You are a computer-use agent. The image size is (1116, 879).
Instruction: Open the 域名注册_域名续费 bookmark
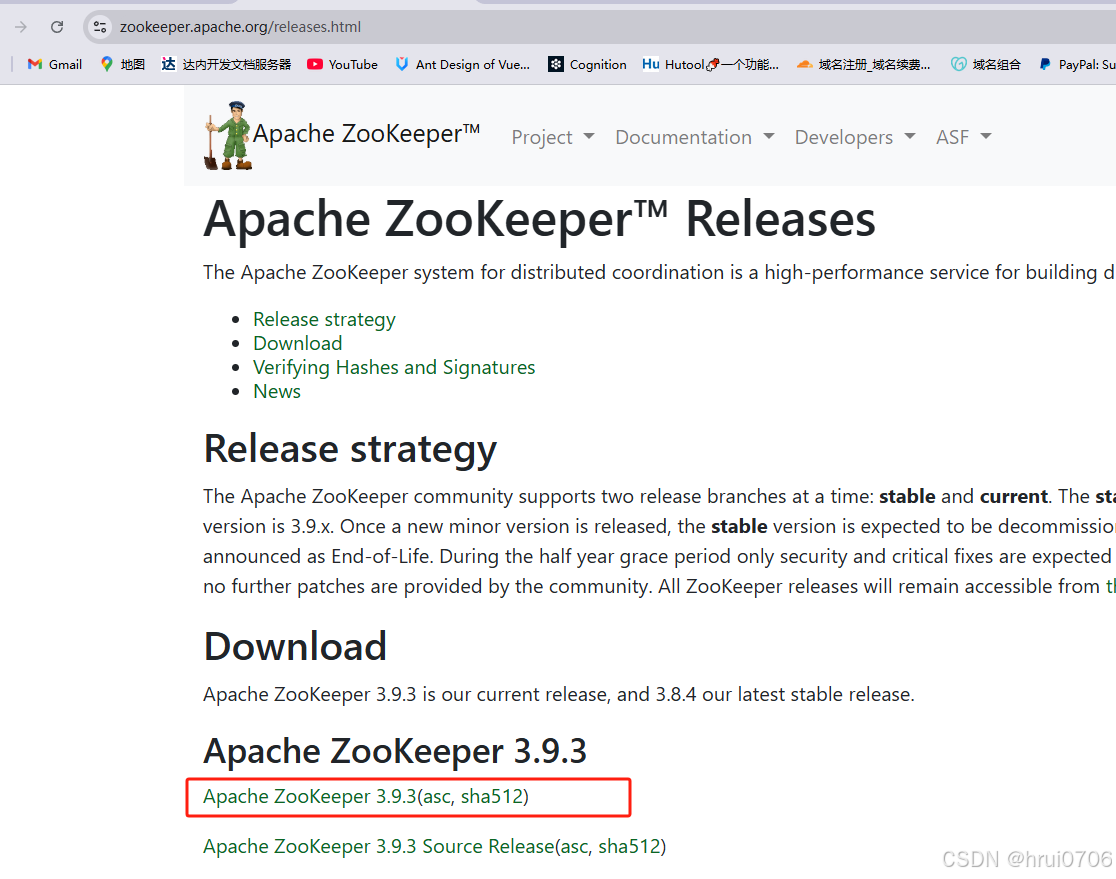click(863, 65)
